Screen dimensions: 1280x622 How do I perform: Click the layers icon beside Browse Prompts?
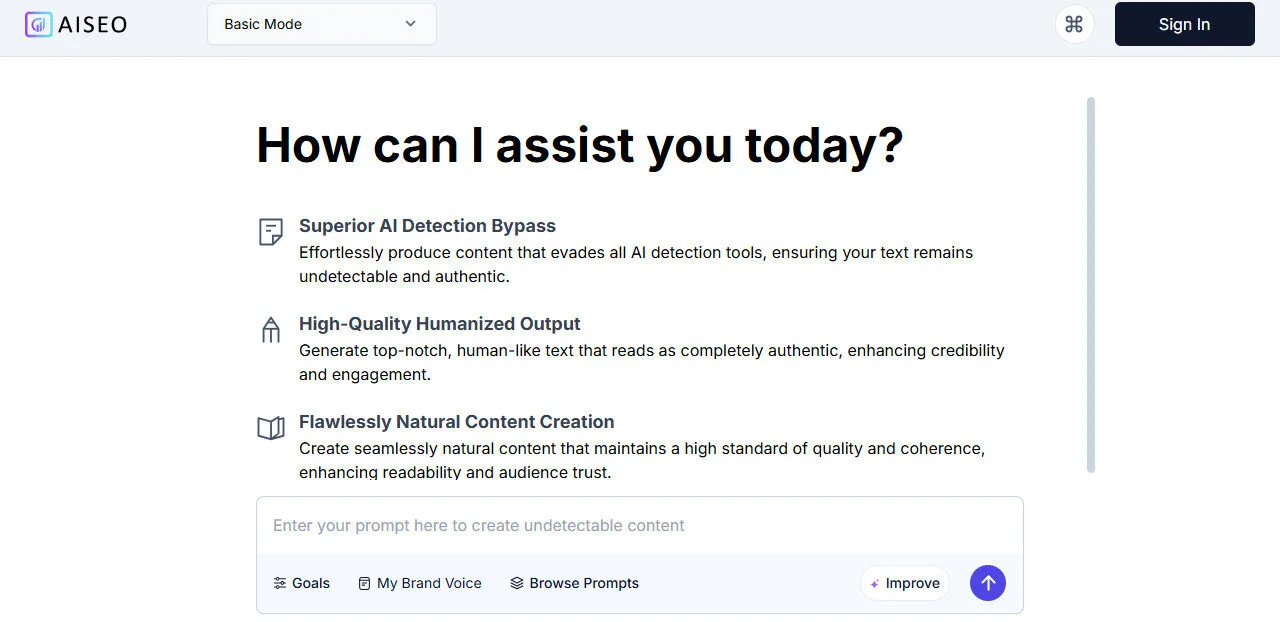click(517, 583)
